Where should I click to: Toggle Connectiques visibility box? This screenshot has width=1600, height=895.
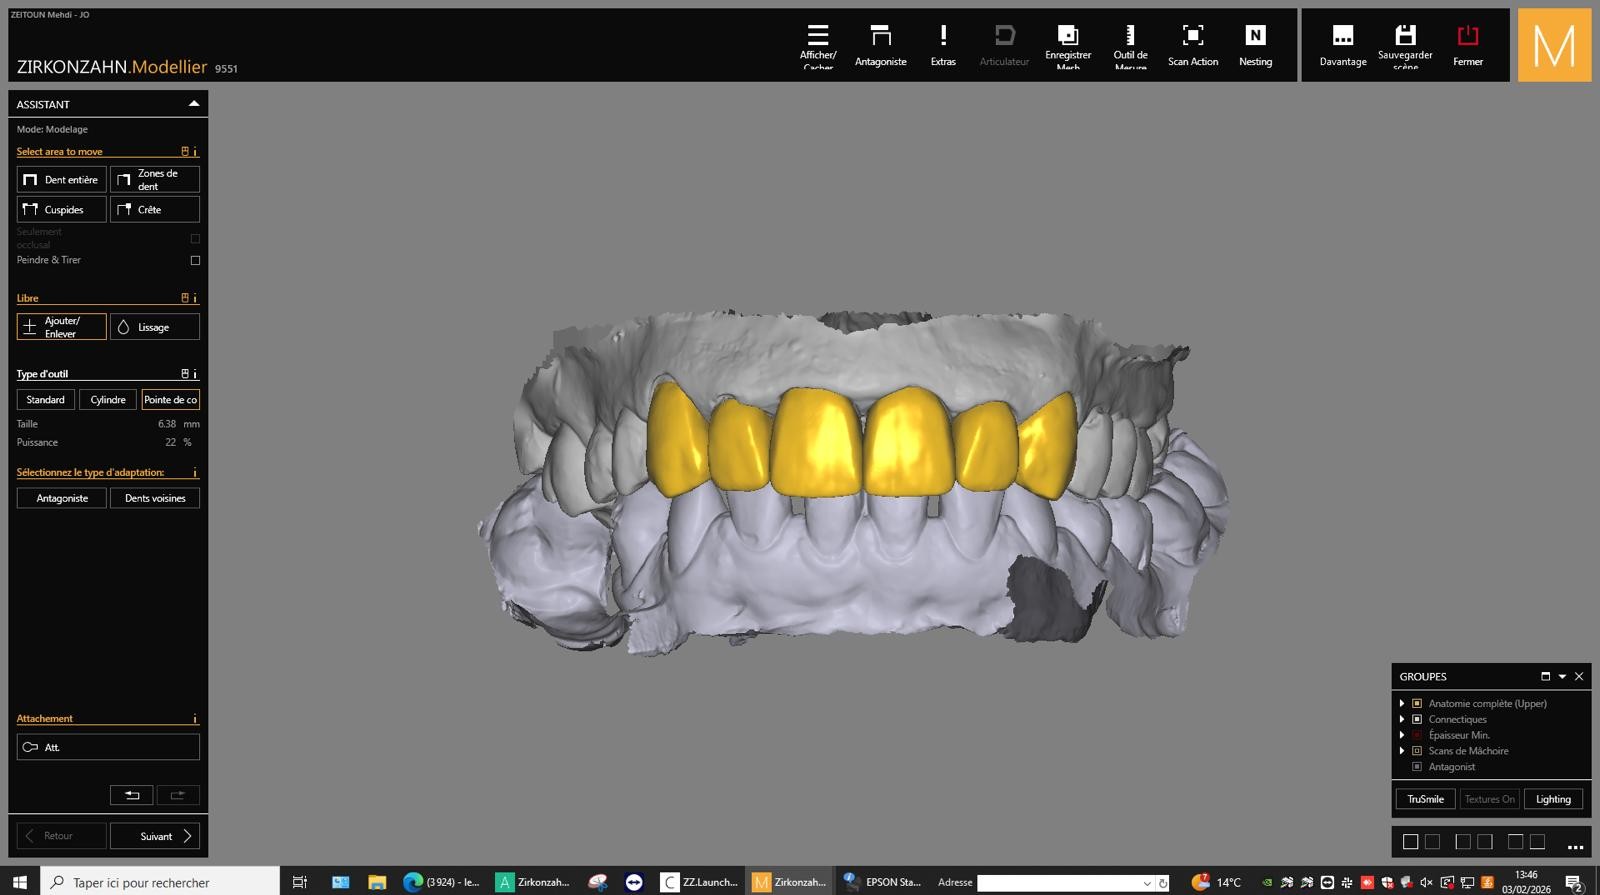tap(1417, 720)
